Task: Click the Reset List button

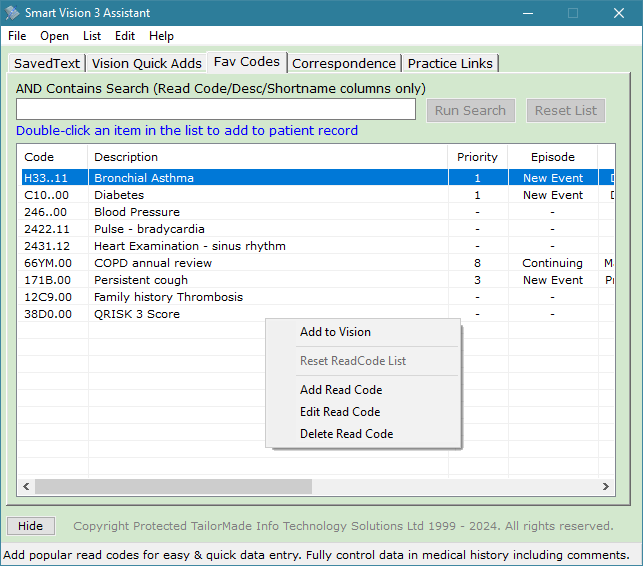Action: (565, 110)
